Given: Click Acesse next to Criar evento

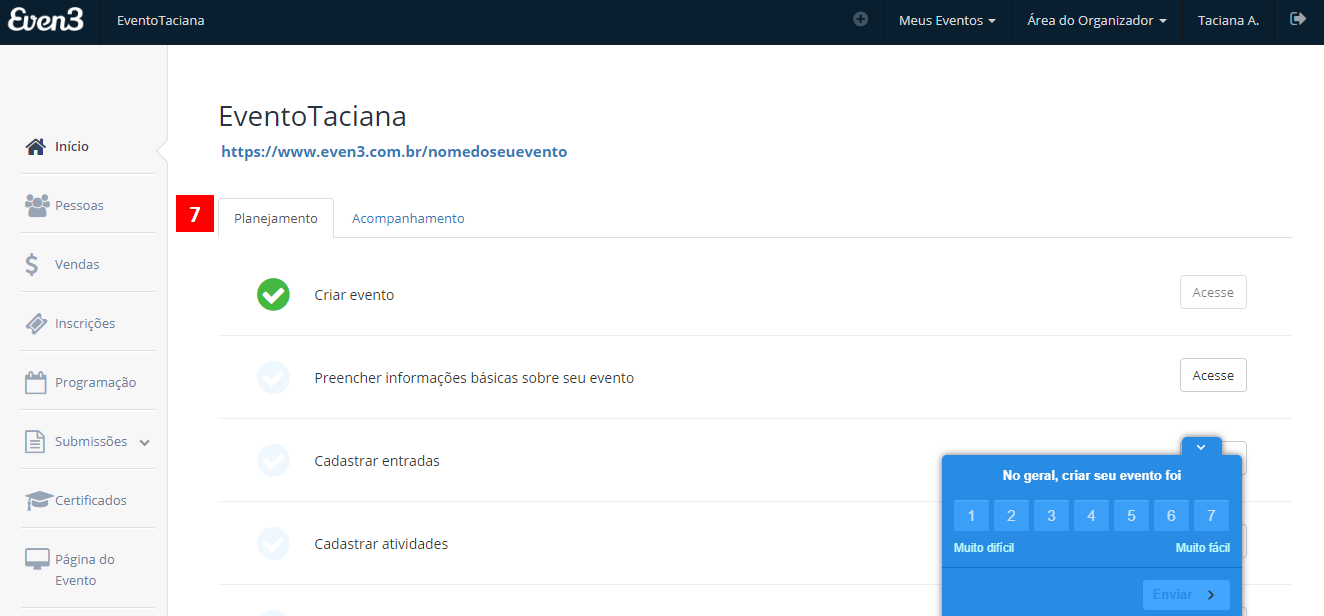Looking at the screenshot, I should pyautogui.click(x=1213, y=292).
